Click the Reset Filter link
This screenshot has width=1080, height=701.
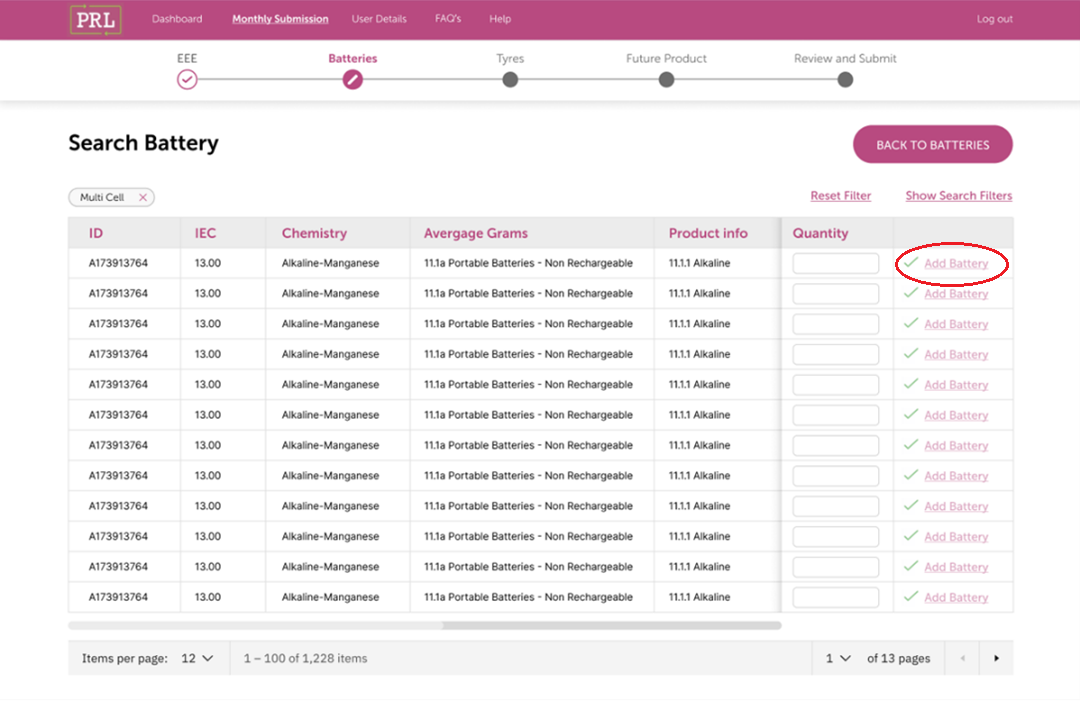click(x=840, y=196)
